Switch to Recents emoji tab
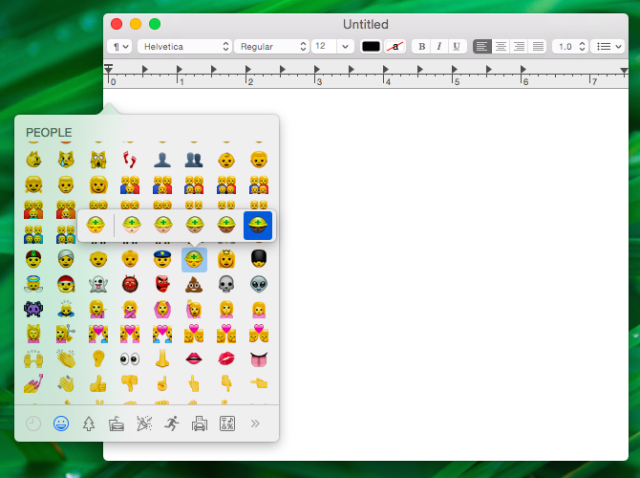Image resolution: width=640 pixels, height=478 pixels. coord(33,424)
